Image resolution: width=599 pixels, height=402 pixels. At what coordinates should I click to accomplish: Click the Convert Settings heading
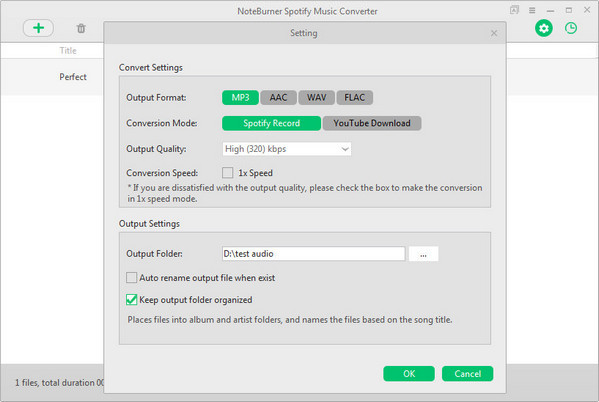[x=151, y=68]
